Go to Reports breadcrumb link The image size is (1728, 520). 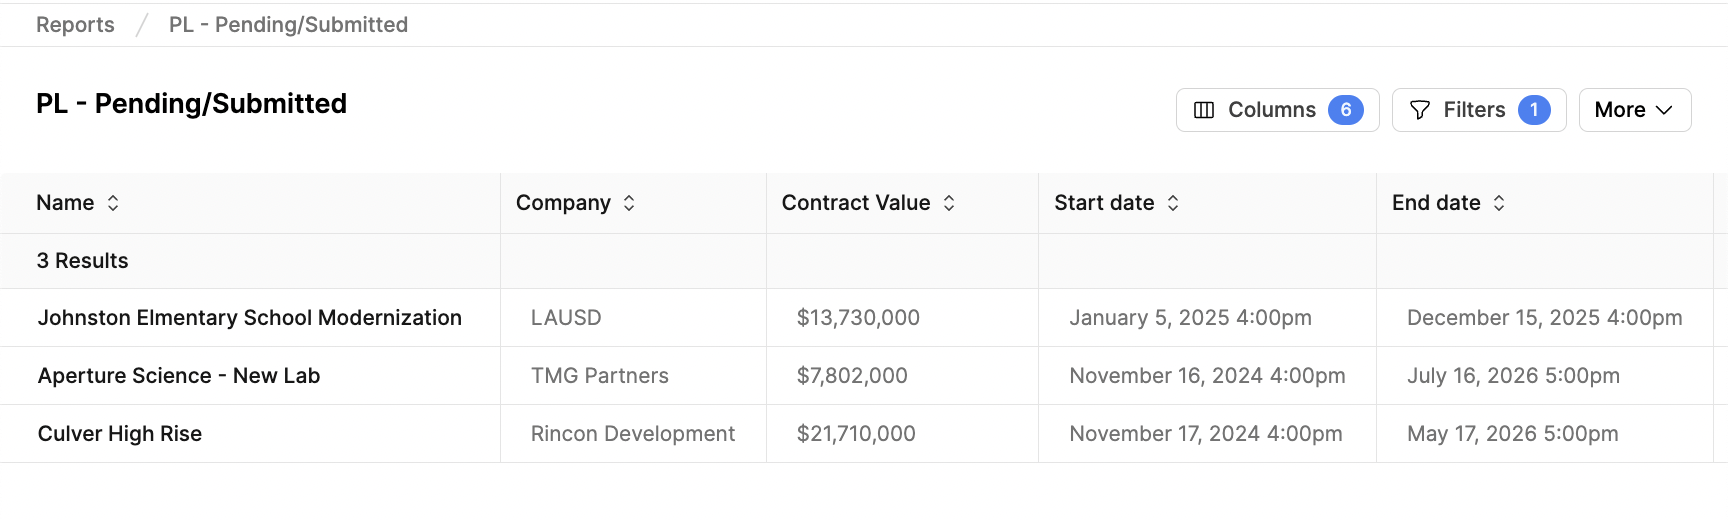[x=75, y=25]
